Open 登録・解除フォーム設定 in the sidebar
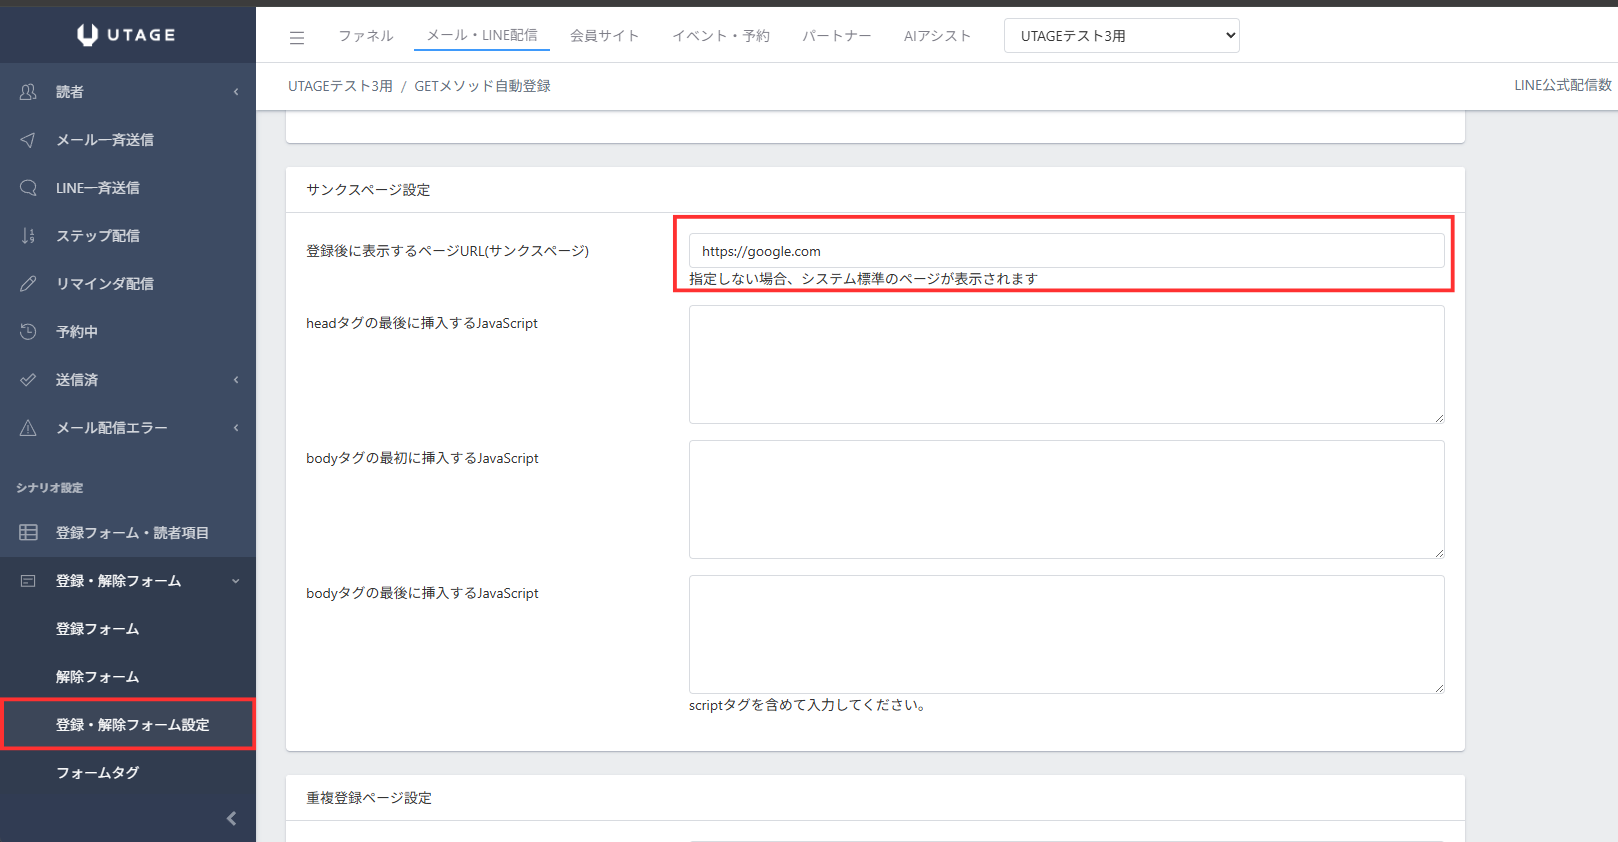The height and width of the screenshot is (842, 1618). [132, 725]
